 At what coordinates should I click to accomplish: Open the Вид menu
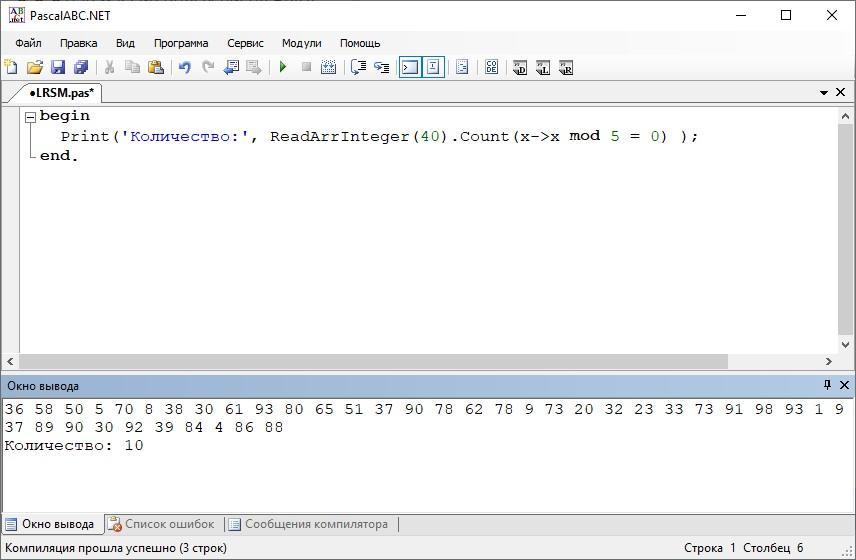[x=125, y=43]
